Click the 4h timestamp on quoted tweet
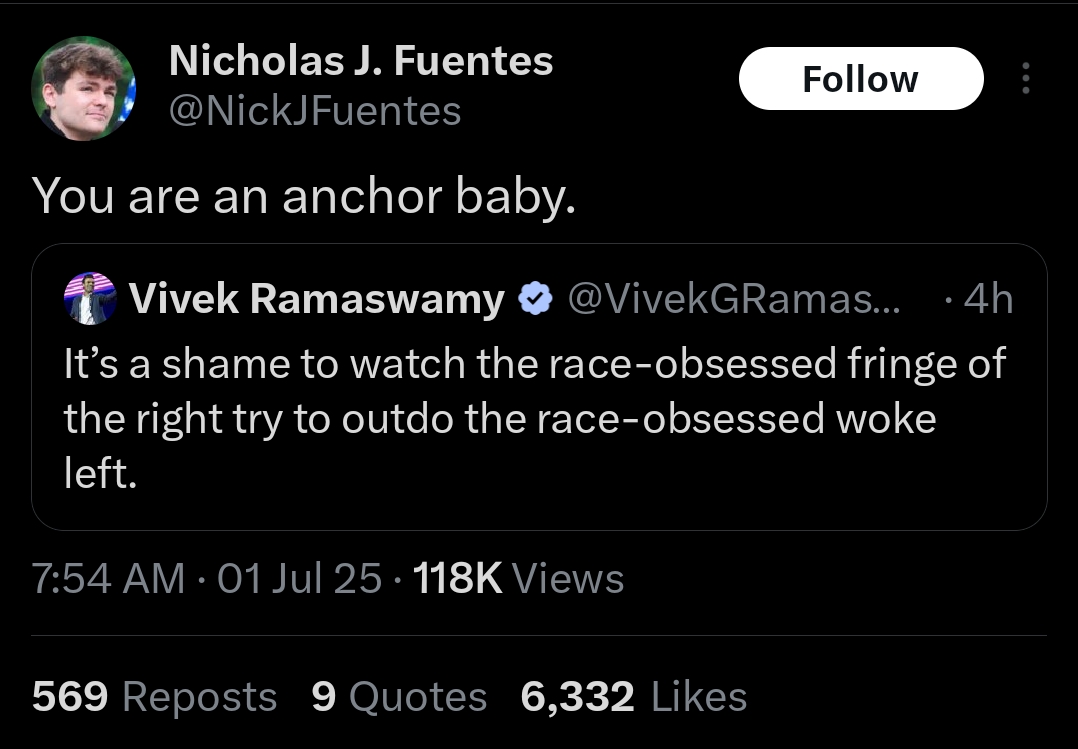 click(x=988, y=299)
